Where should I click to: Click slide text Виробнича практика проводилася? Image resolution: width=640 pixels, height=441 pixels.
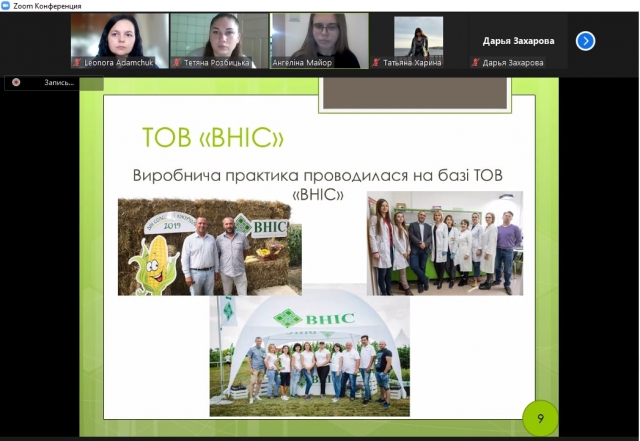click(270, 175)
